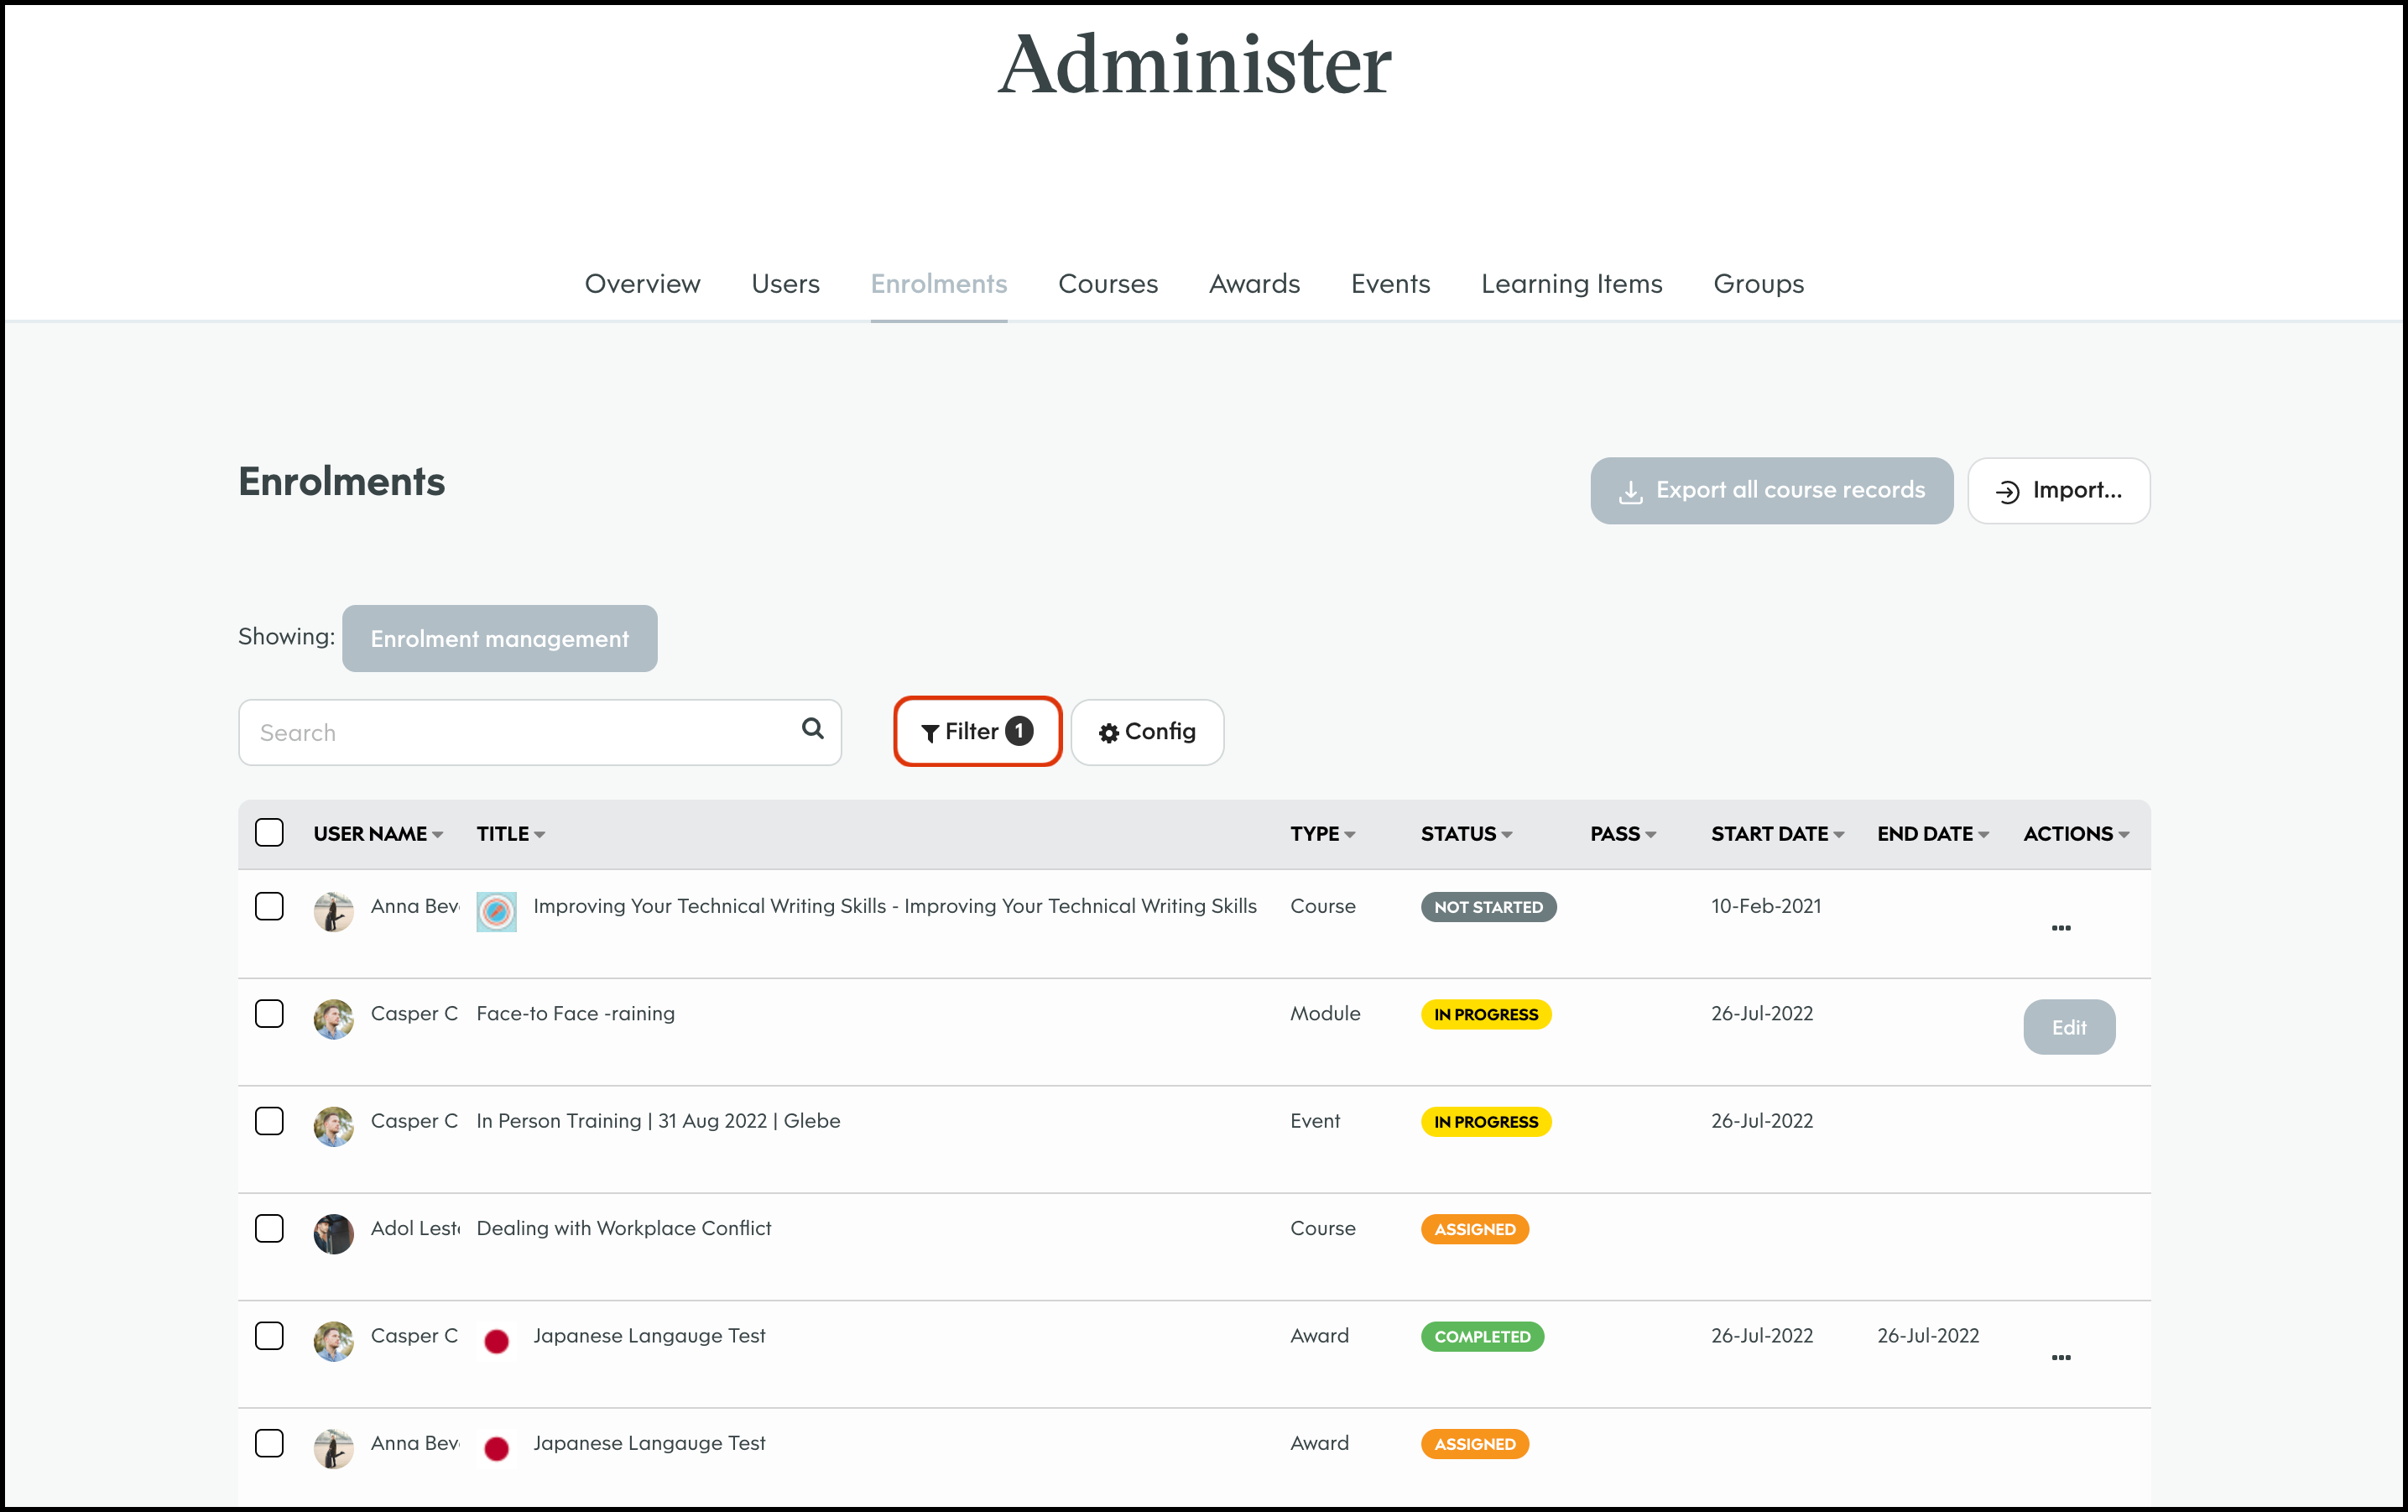2408x1512 pixels.
Task: Expand the Status column sort dropdown
Action: [1507, 835]
